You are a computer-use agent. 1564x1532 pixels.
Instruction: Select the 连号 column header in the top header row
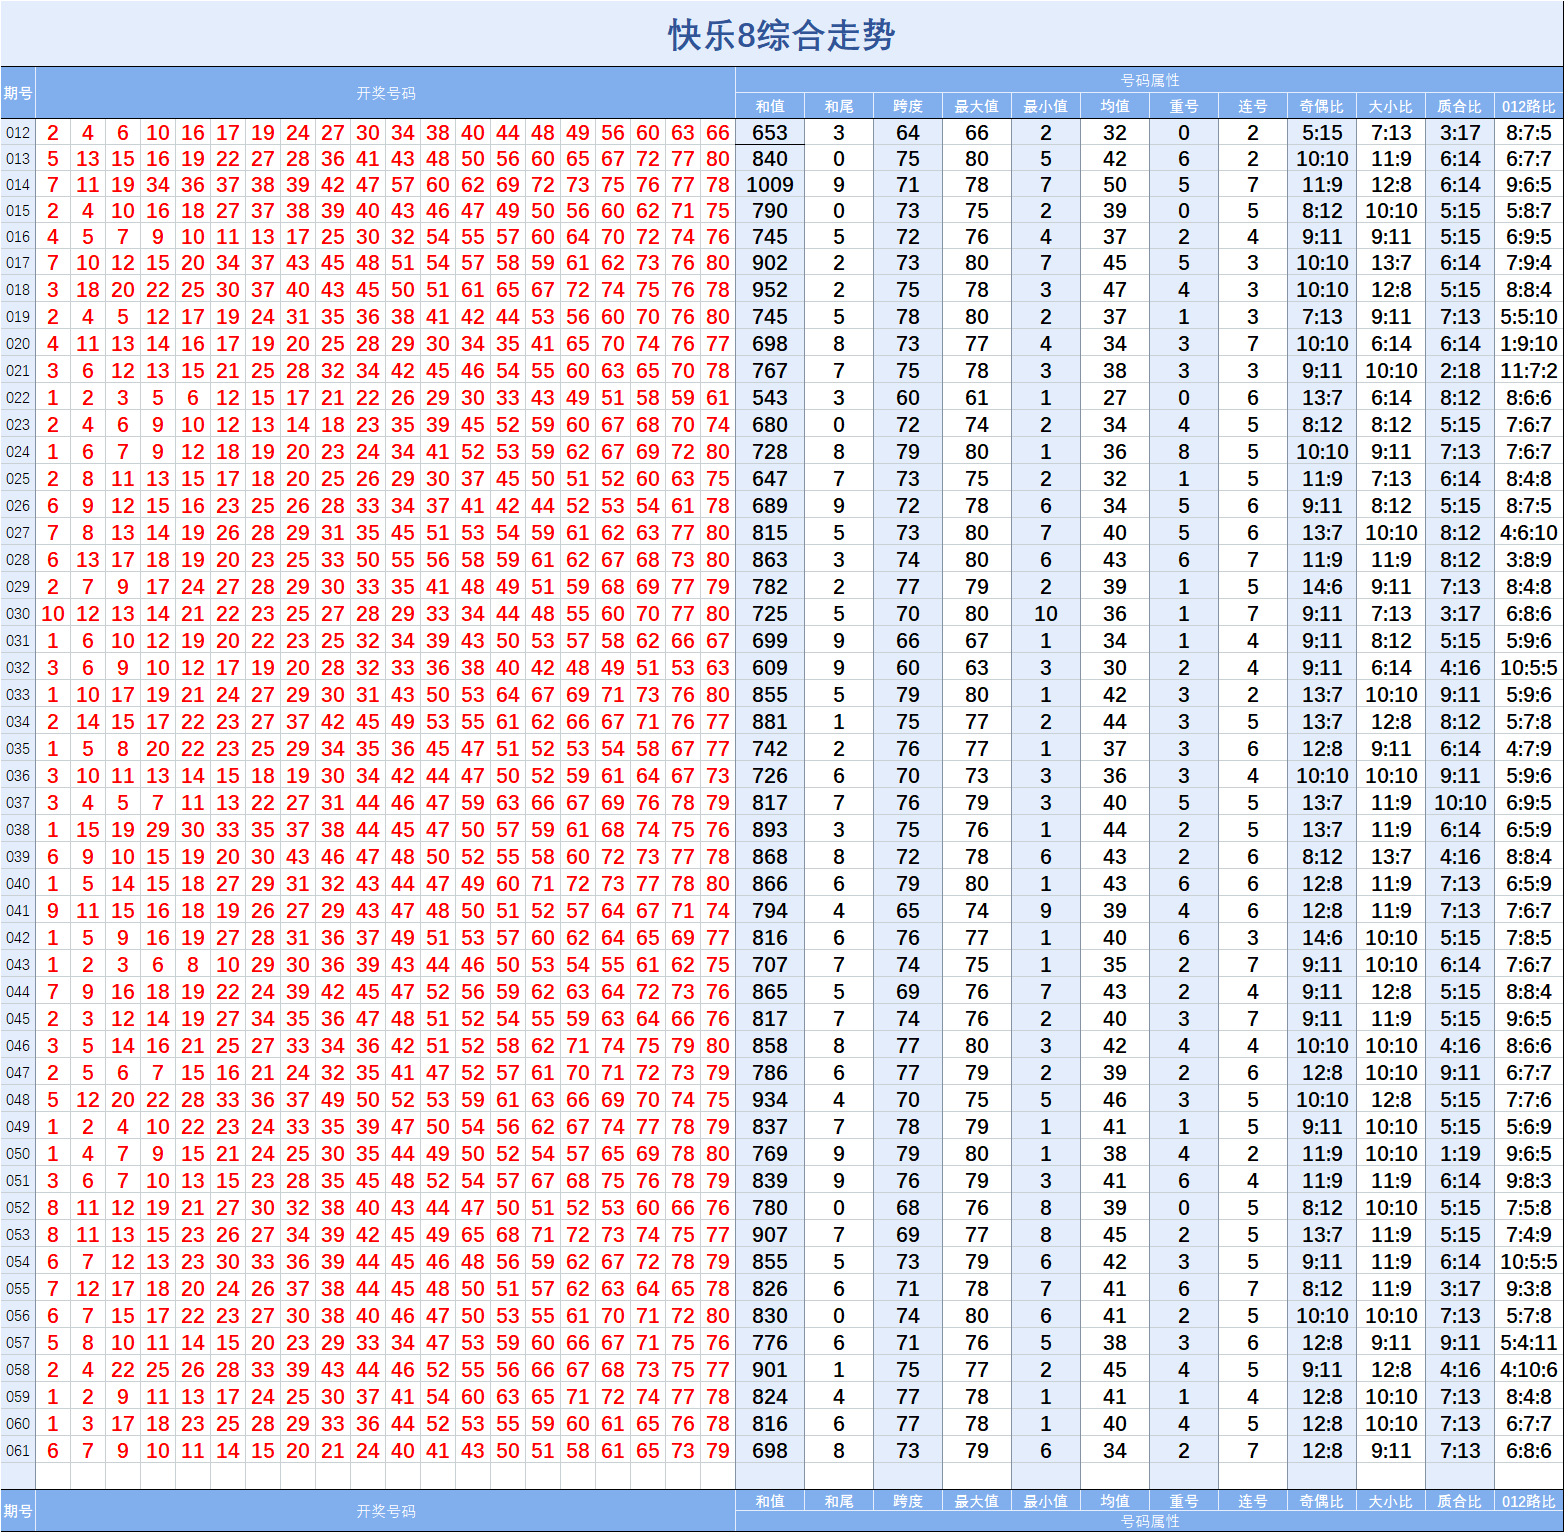tap(1253, 106)
